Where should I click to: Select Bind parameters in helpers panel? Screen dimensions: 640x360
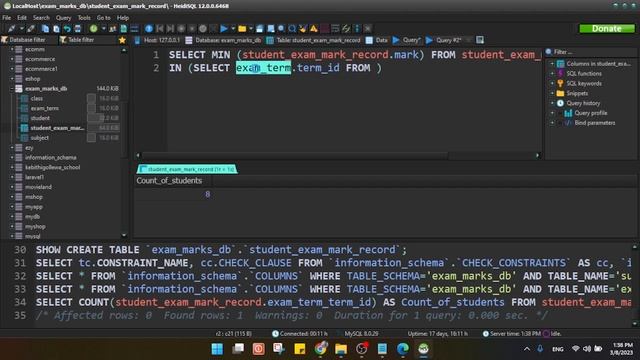tap(594, 123)
